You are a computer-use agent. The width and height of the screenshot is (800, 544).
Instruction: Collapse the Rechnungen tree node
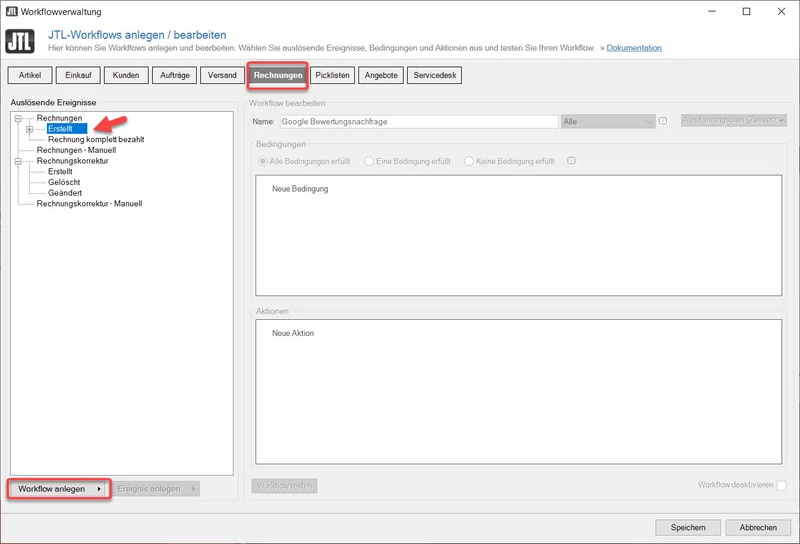(18, 118)
